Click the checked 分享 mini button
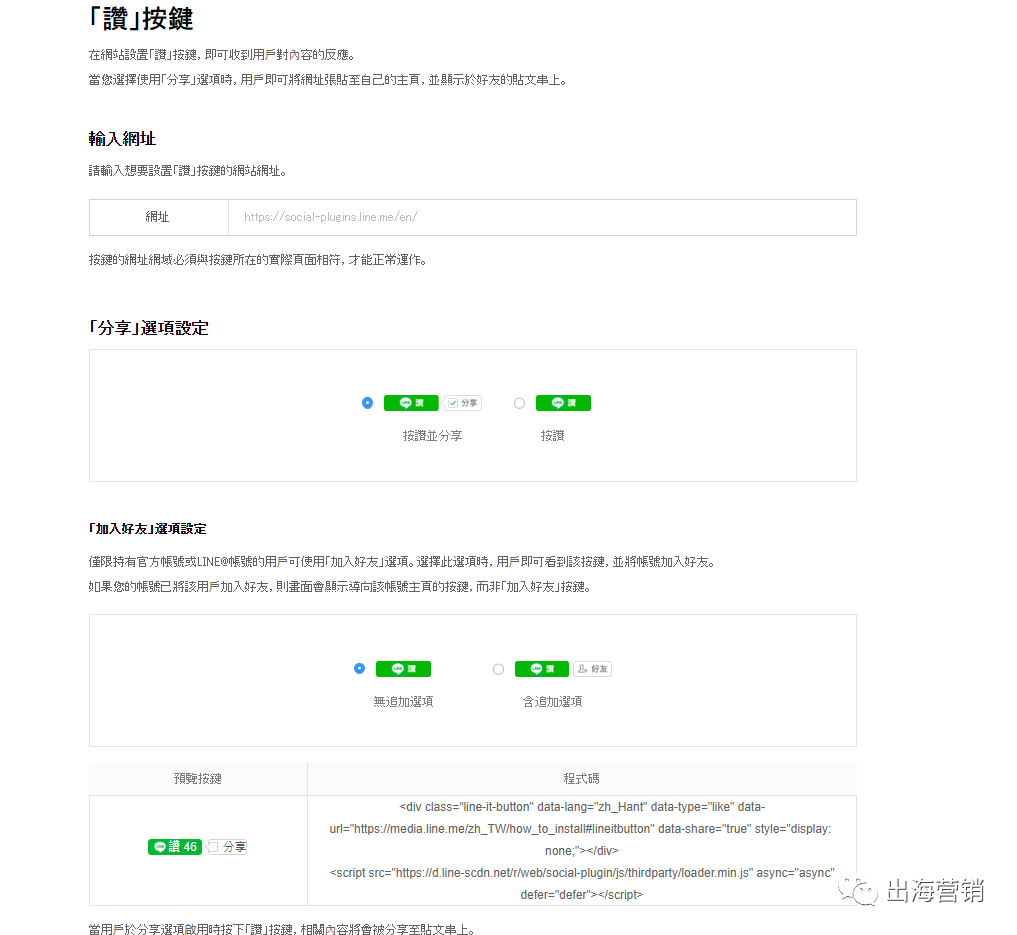The height and width of the screenshot is (935, 1017). (x=463, y=403)
